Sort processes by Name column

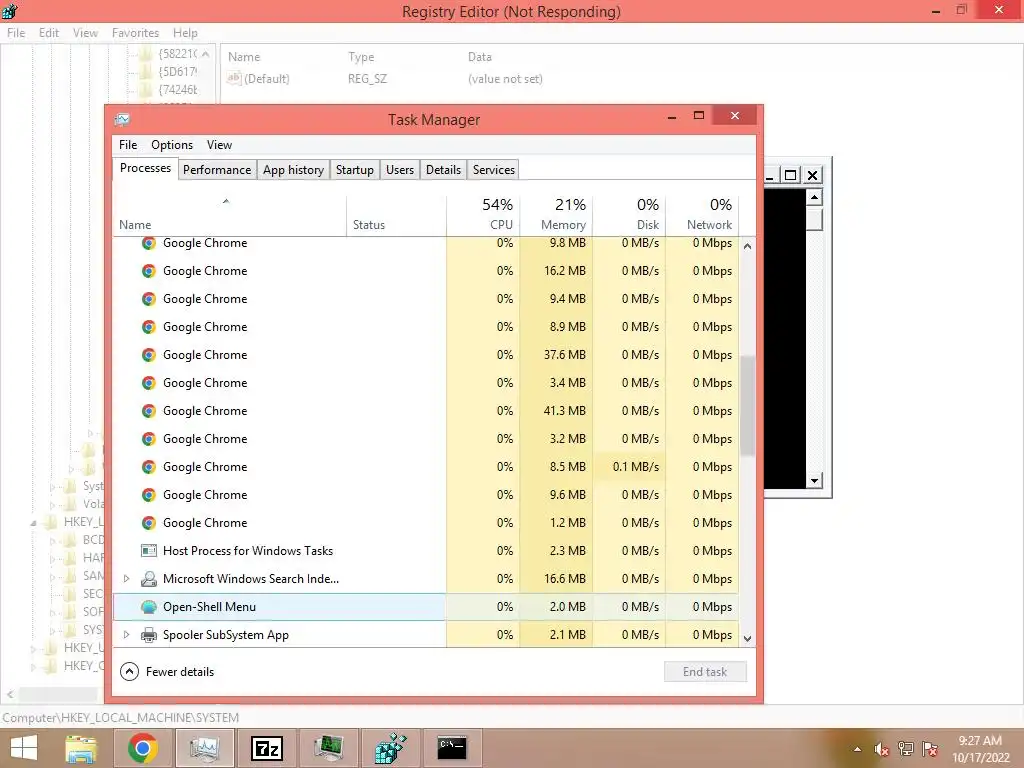click(x=229, y=216)
